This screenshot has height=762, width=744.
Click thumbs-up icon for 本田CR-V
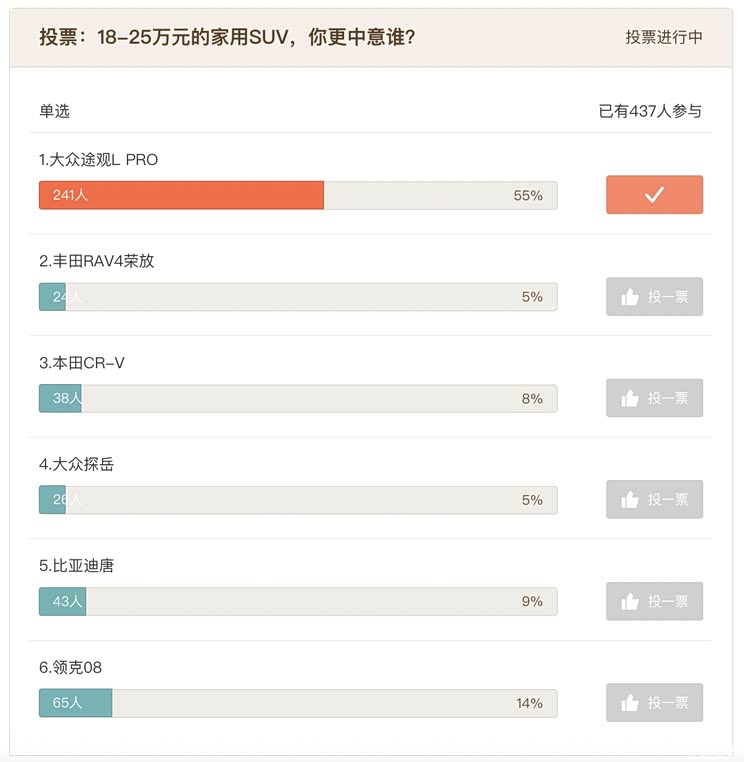[x=630, y=398]
